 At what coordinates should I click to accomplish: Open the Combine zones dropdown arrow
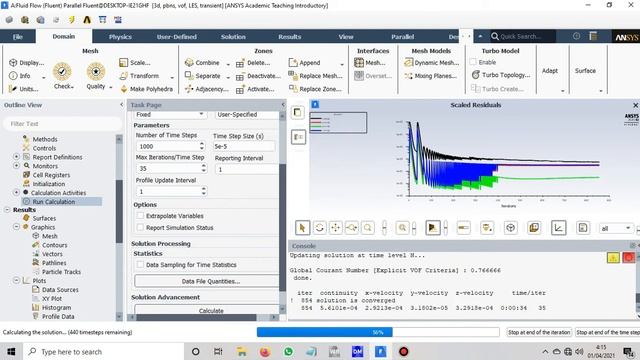[228, 64]
